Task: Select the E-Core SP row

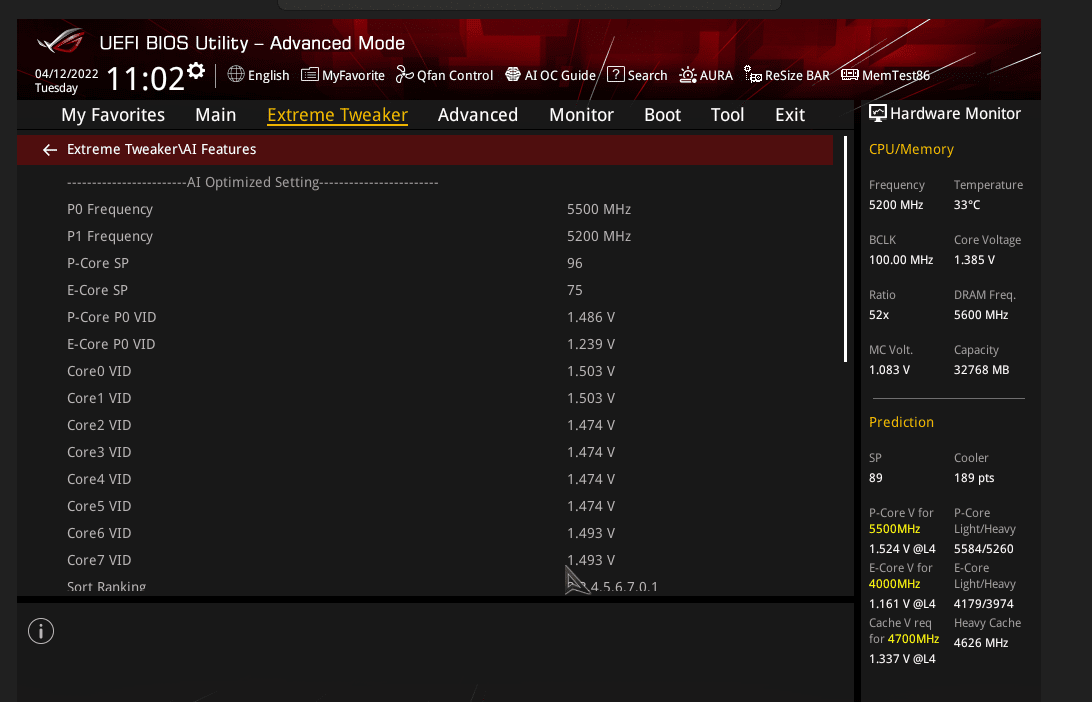Action: (425, 290)
